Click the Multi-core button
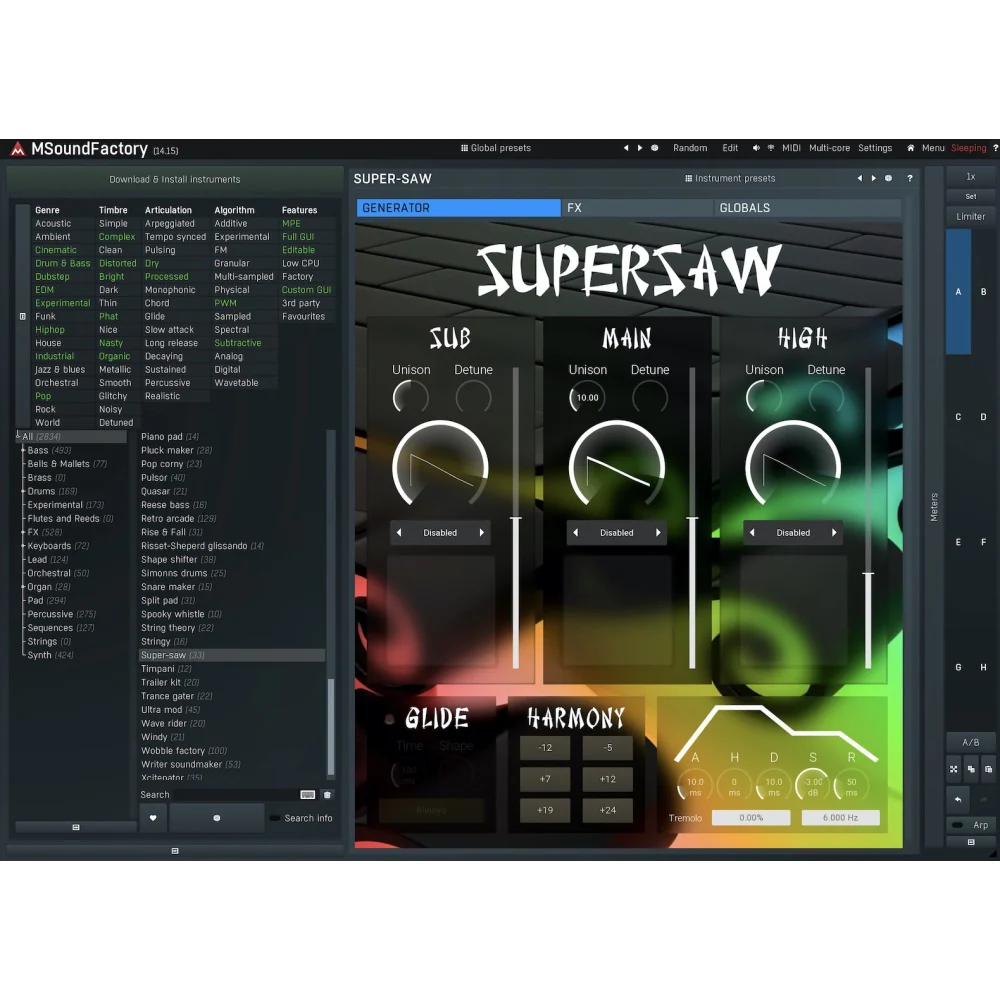 click(x=829, y=148)
